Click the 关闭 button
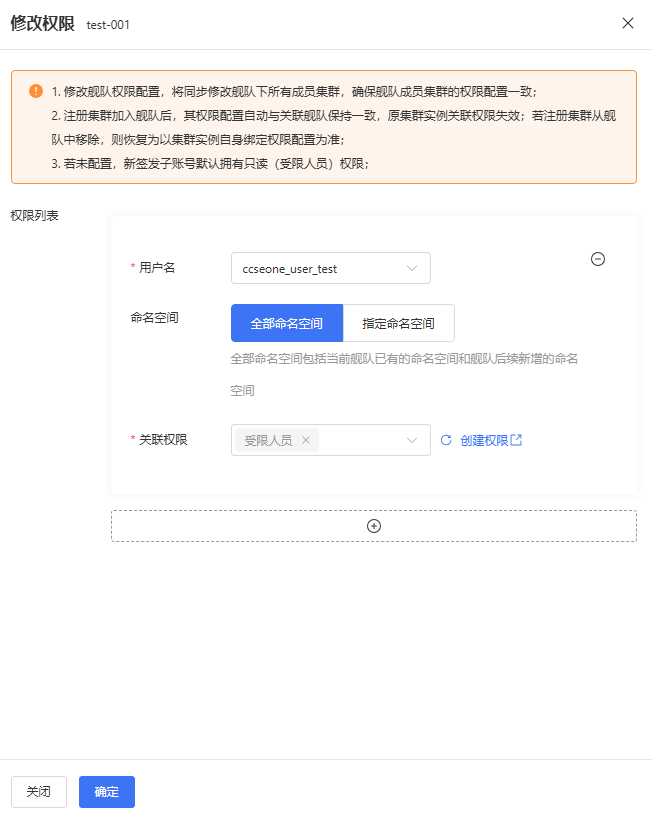 (x=39, y=792)
